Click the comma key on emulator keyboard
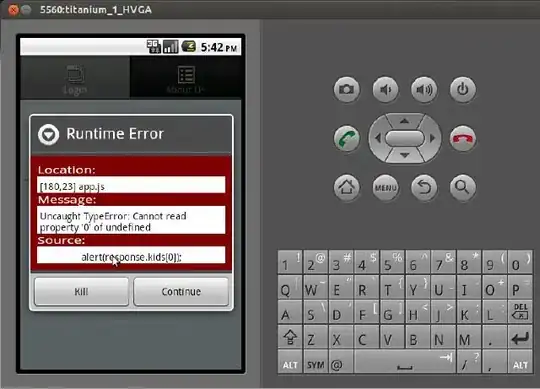 pyautogui.click(x=494, y=362)
